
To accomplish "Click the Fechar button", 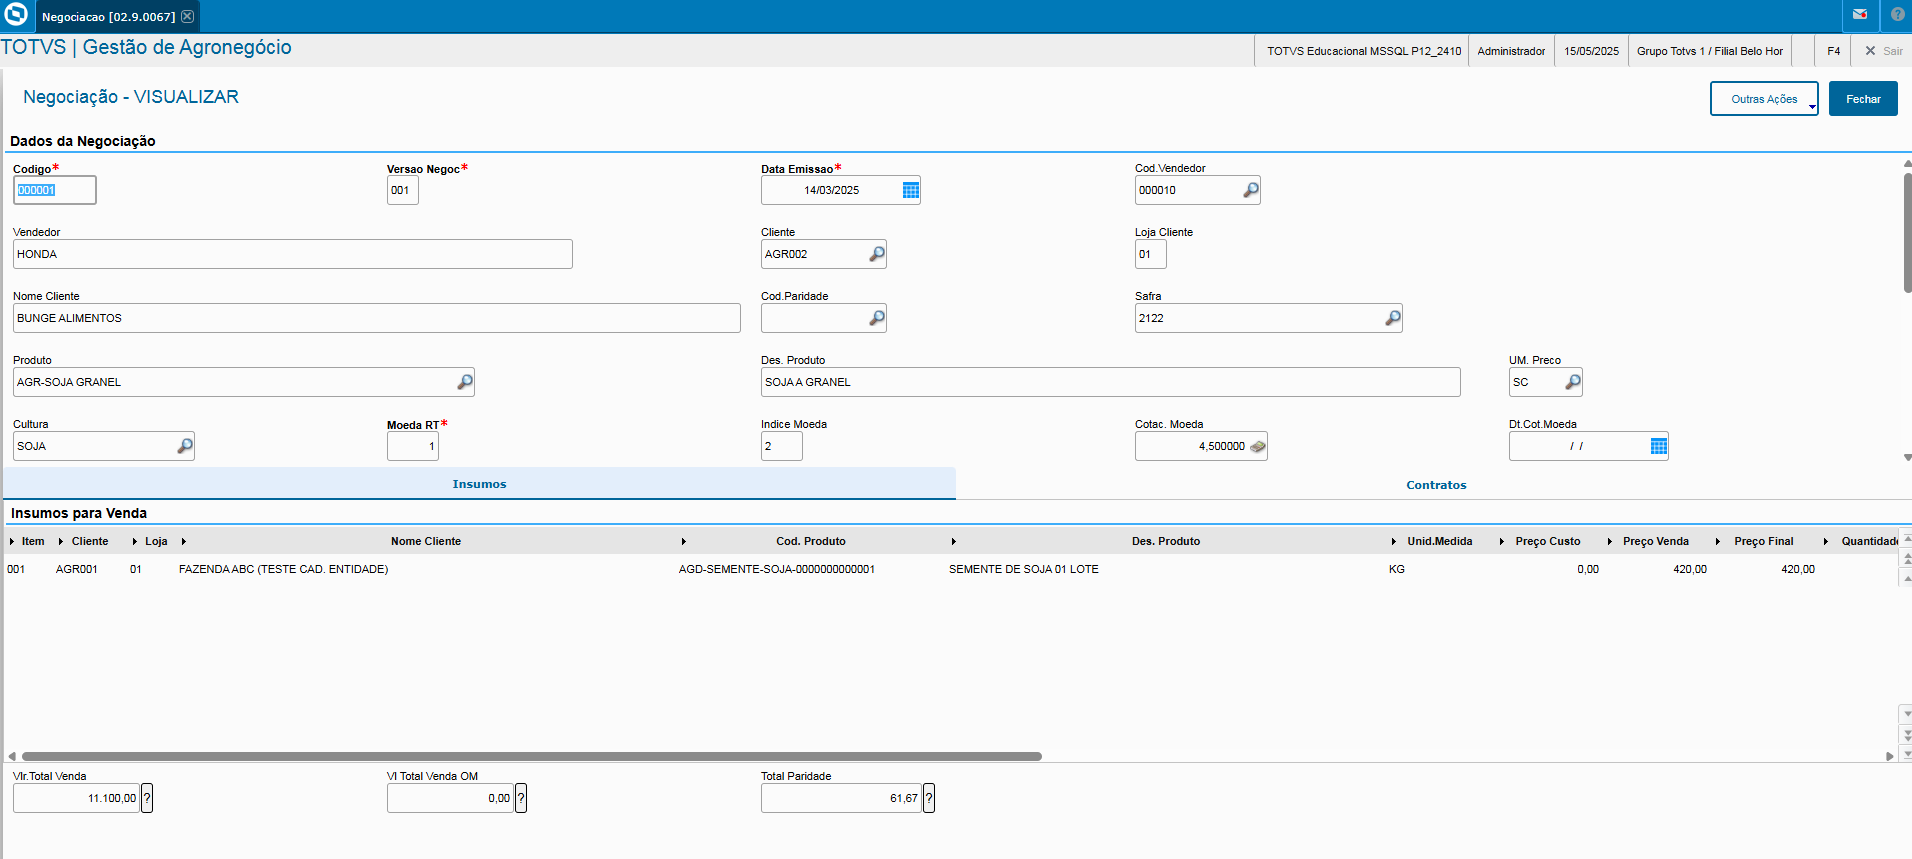I will 1863,99.
